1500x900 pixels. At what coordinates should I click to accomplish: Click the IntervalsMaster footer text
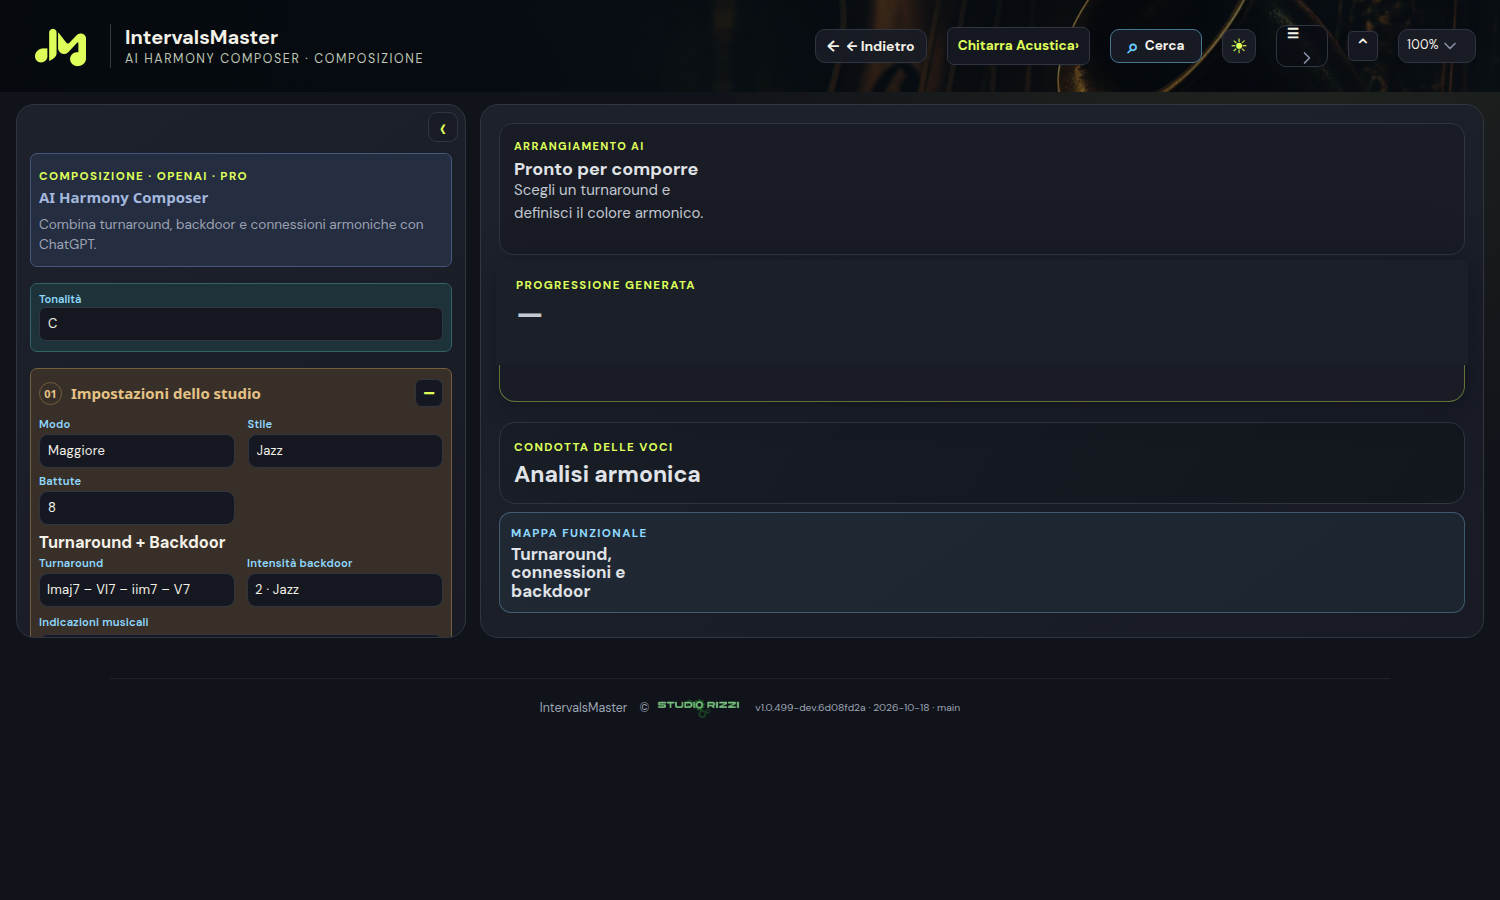[x=583, y=708]
